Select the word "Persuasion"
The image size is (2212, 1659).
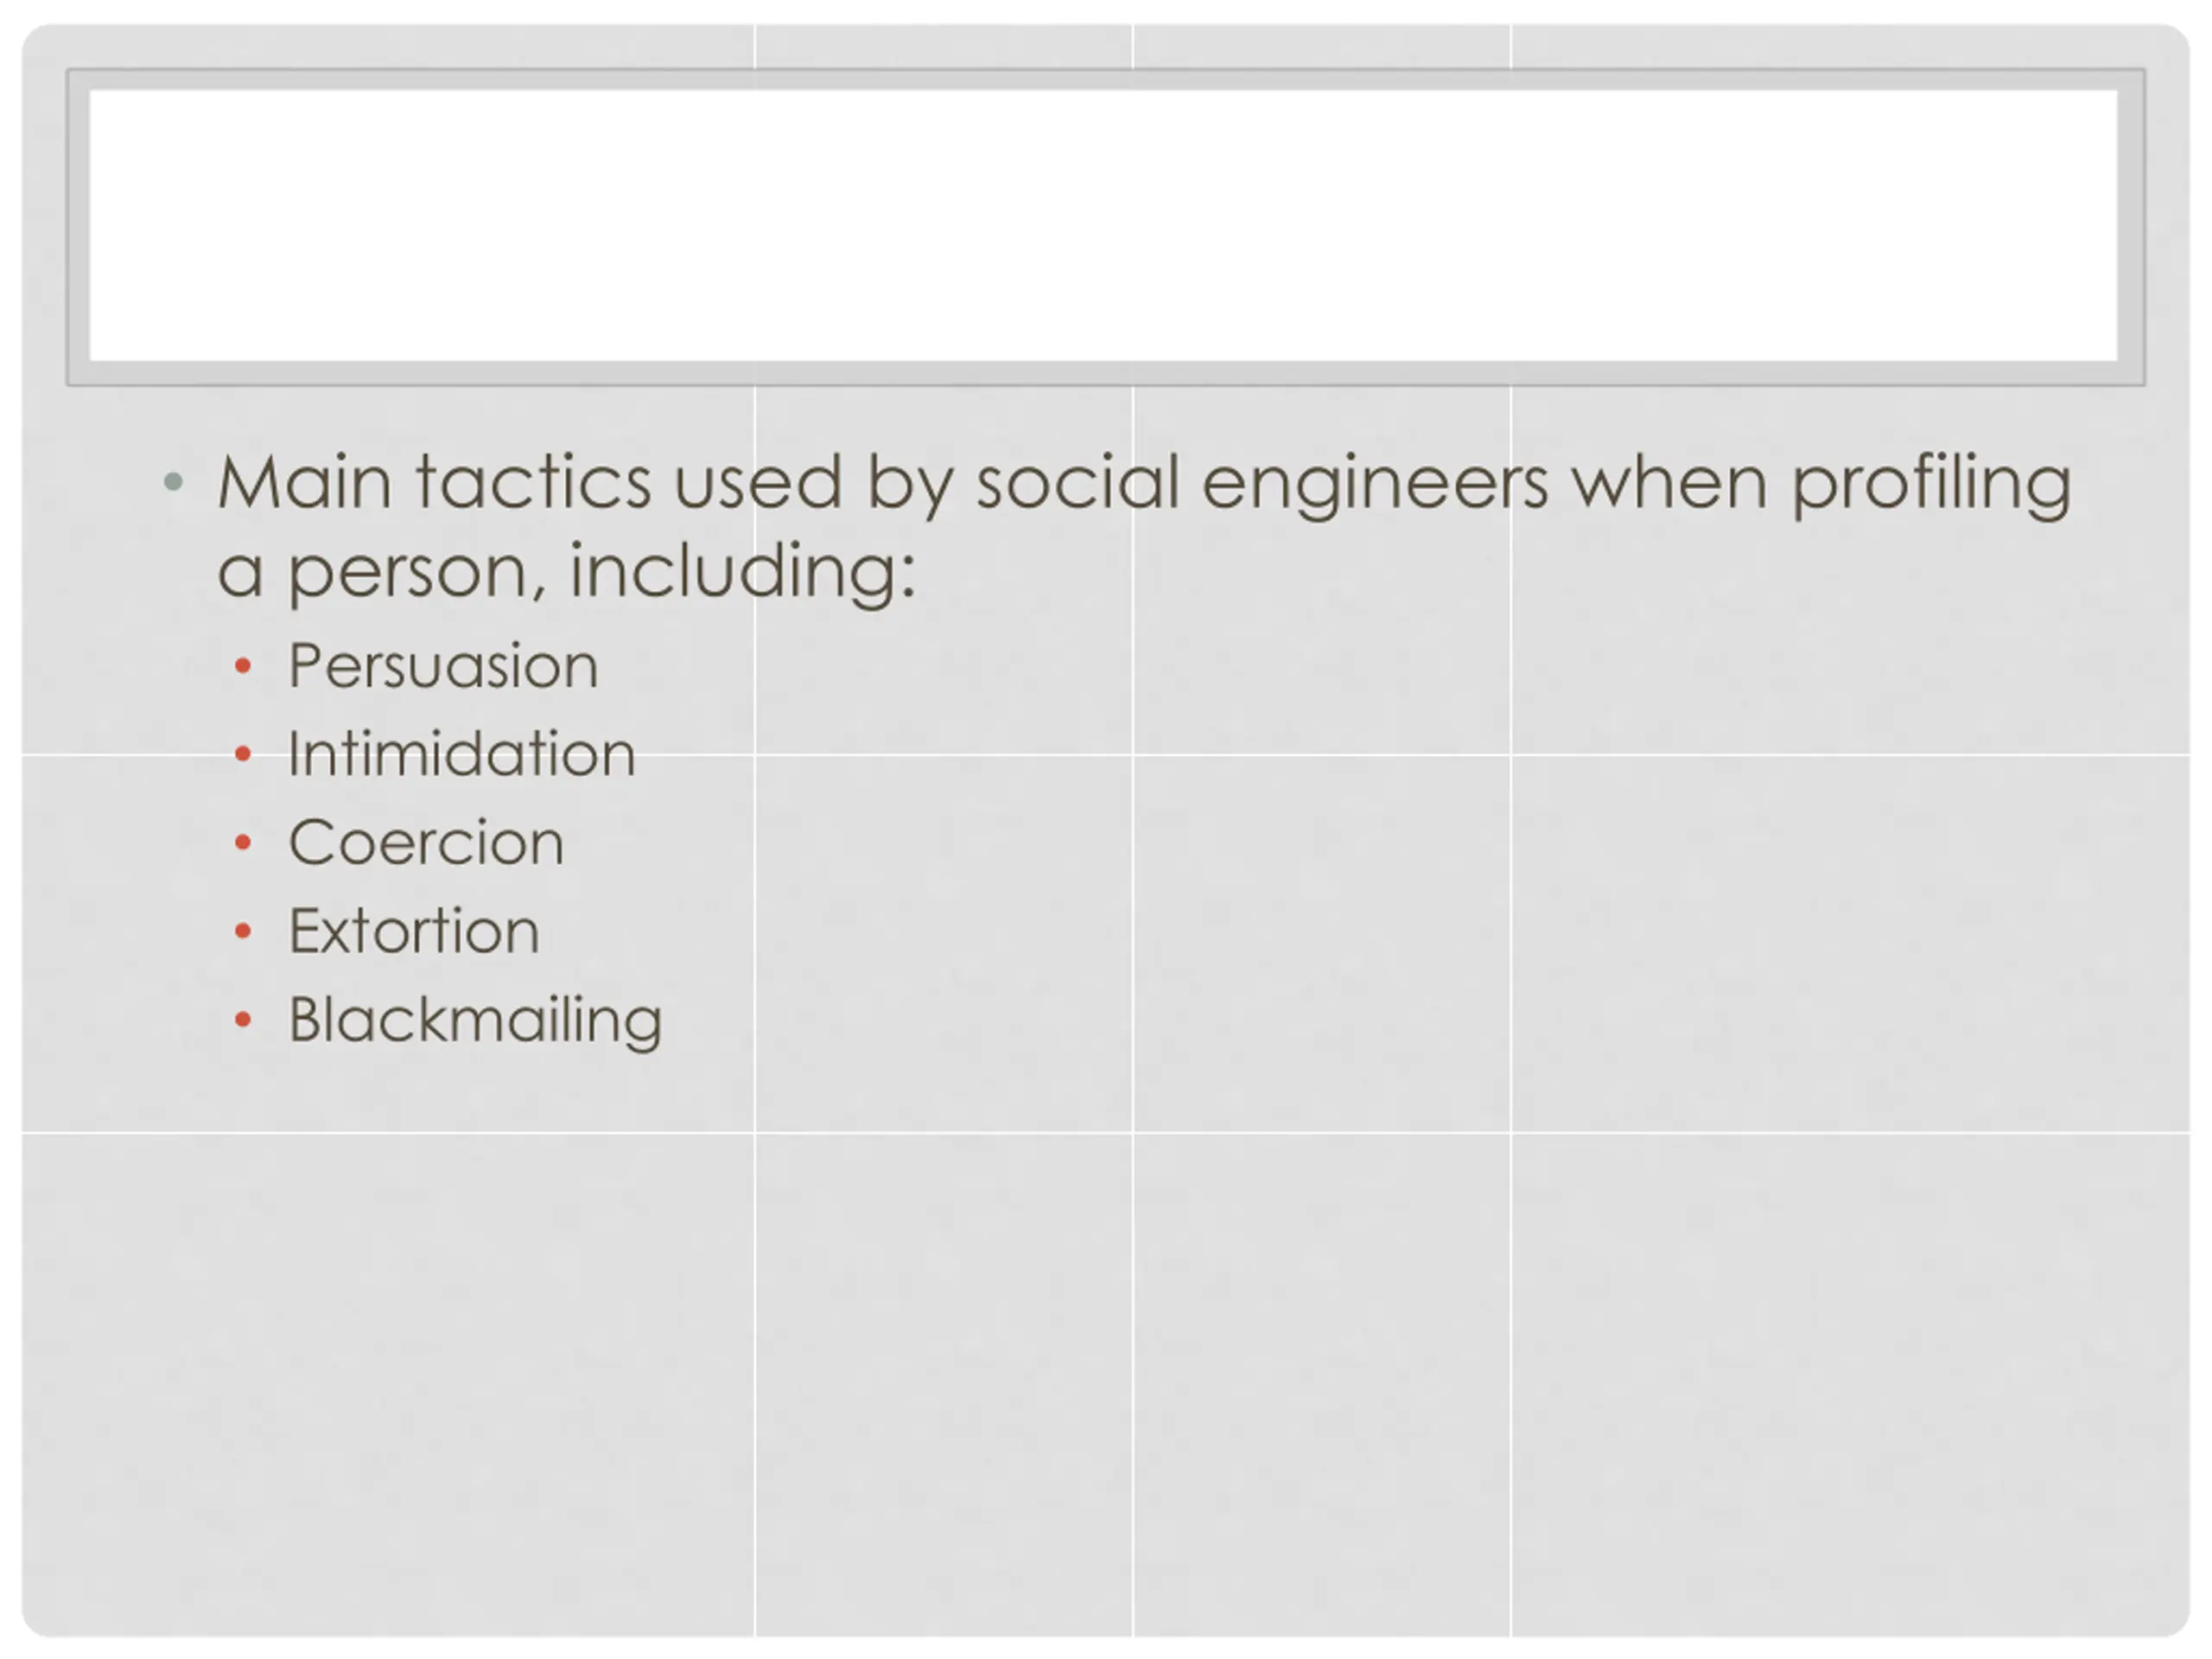pyautogui.click(x=443, y=666)
